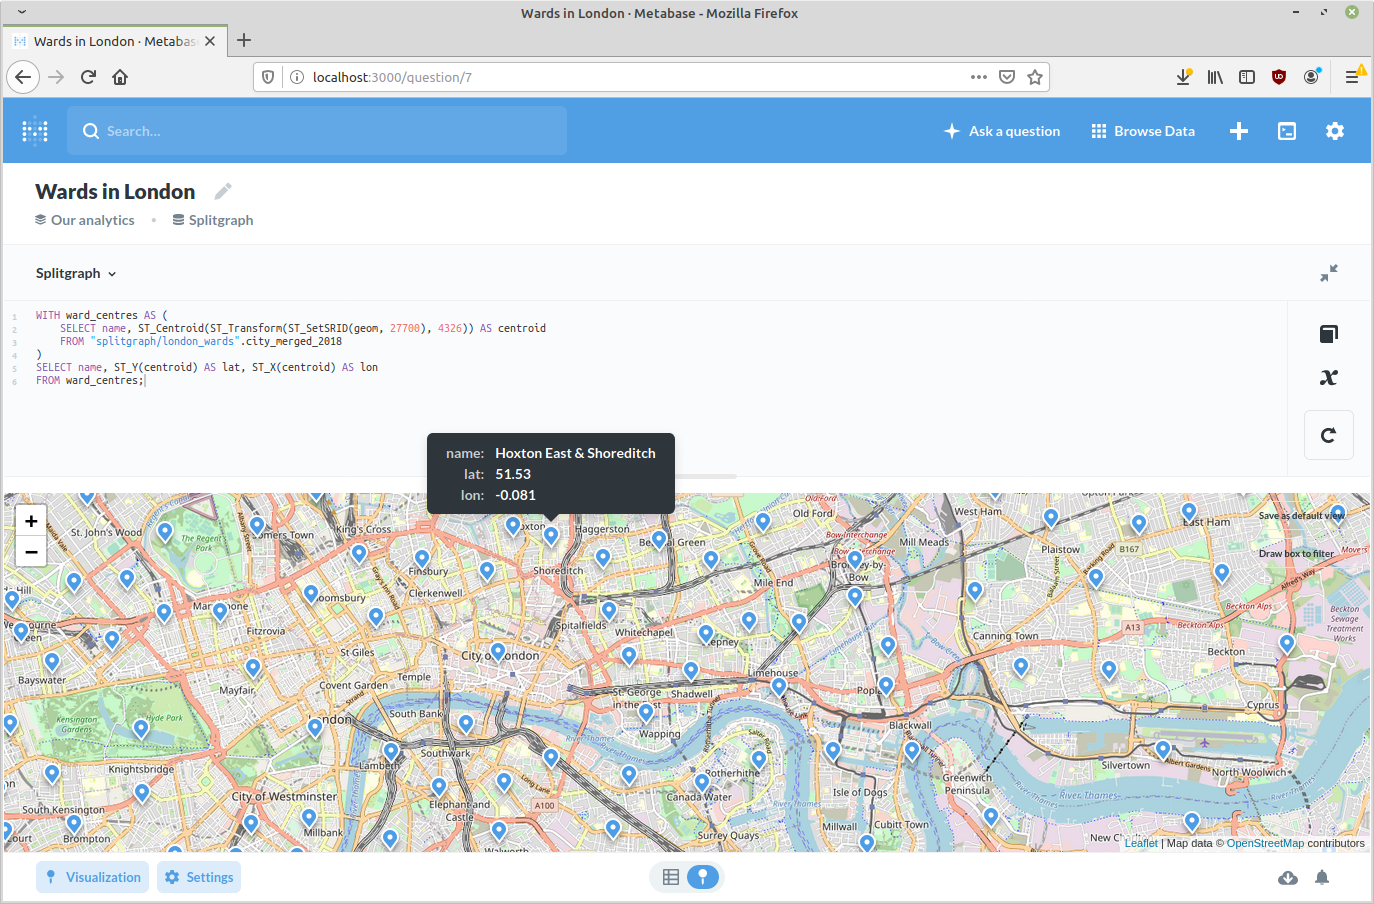
Task: Open the settings gear in Metabase header
Action: pyautogui.click(x=1335, y=131)
